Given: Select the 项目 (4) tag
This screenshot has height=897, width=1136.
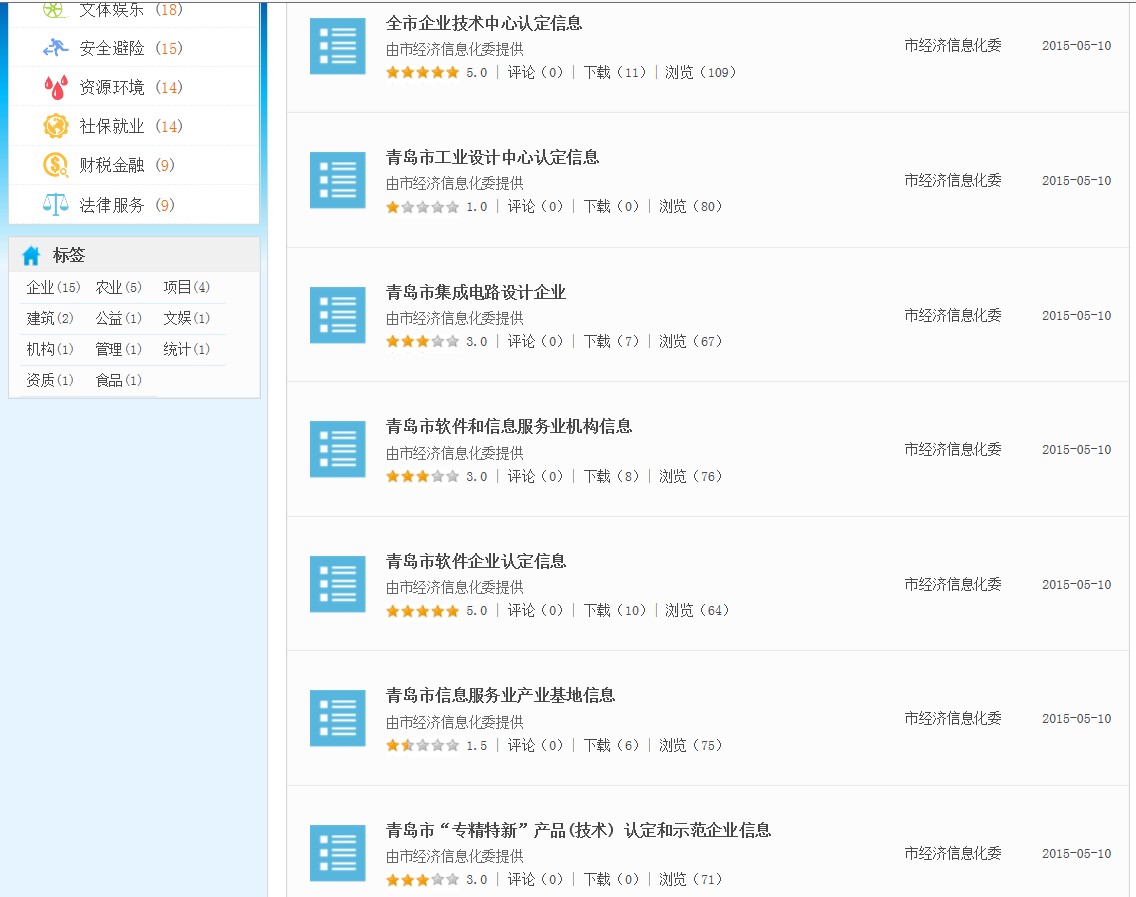Looking at the screenshot, I should click(186, 288).
